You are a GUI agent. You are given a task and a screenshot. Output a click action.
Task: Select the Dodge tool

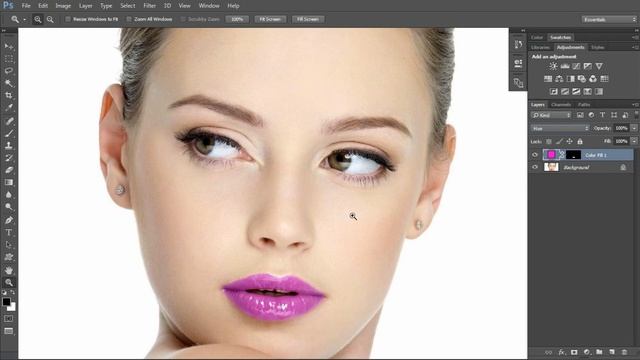pyautogui.click(x=9, y=207)
